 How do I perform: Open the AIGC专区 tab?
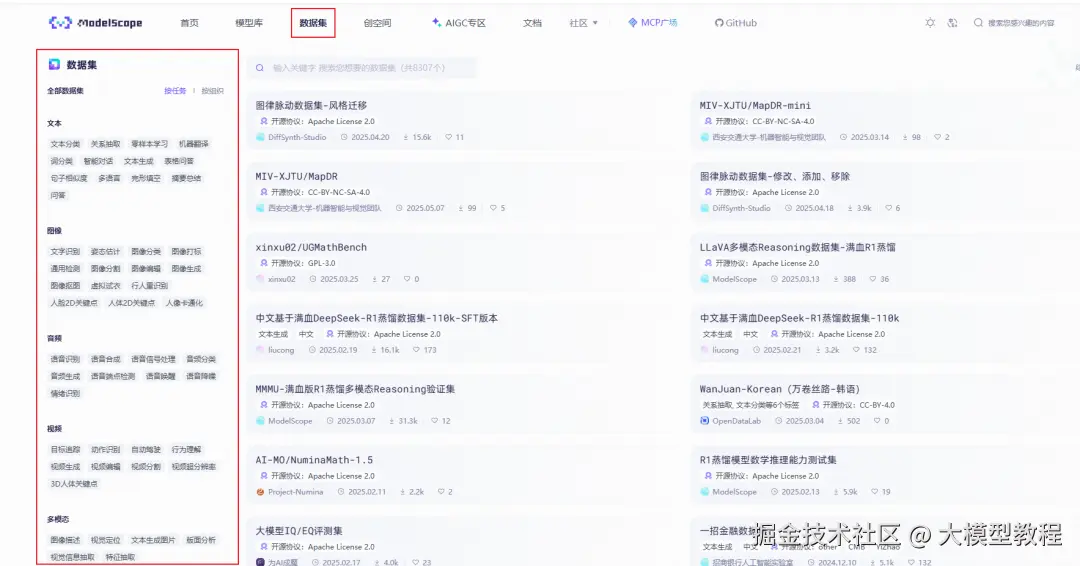pos(459,23)
